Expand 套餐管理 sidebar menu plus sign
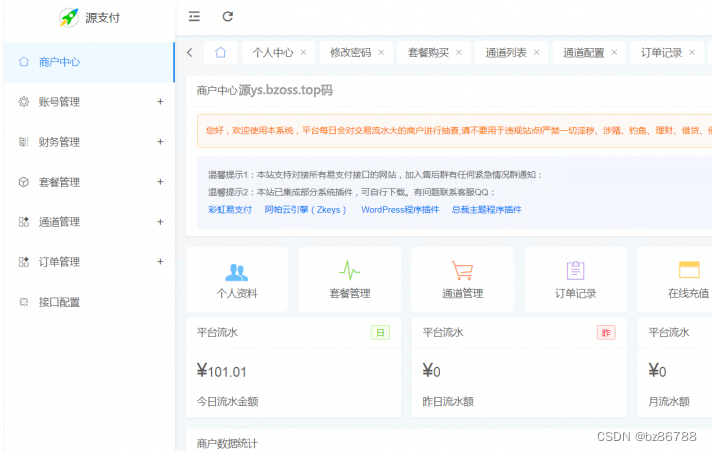Screen dimensions: 712x451 point(160,182)
